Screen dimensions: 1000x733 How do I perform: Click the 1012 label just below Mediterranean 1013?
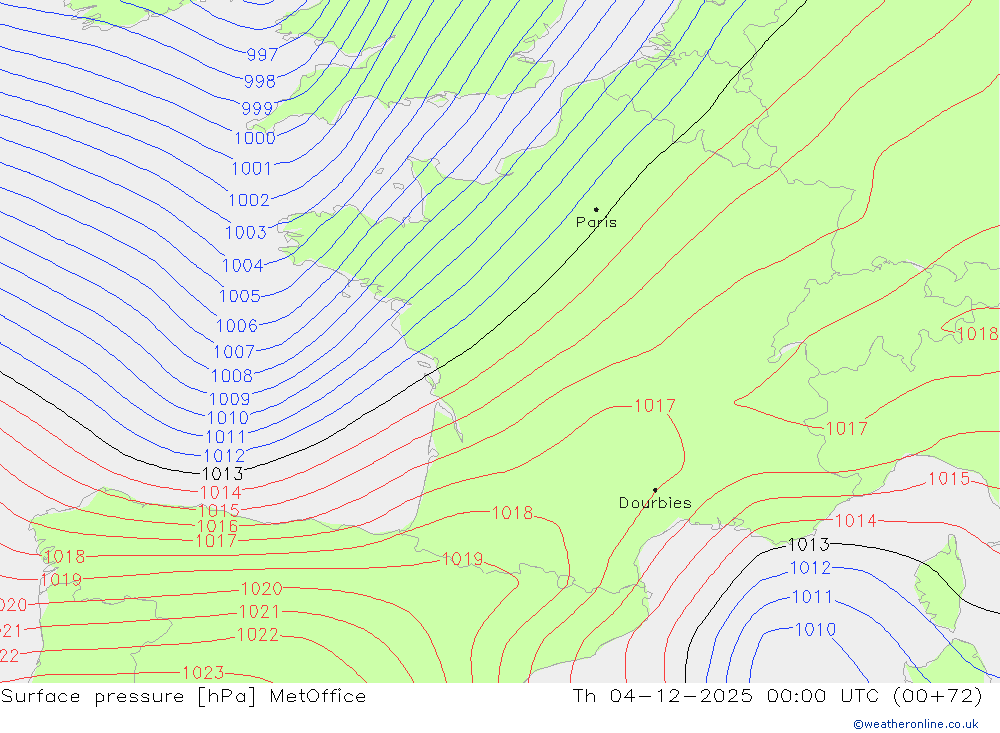pyautogui.click(x=811, y=568)
